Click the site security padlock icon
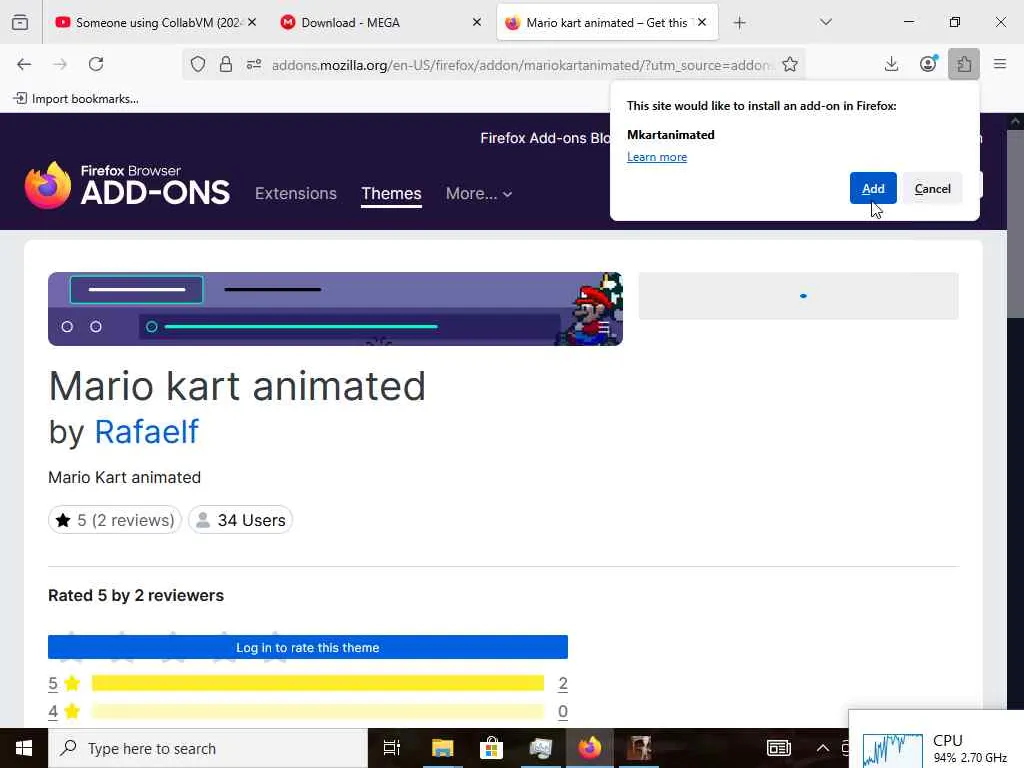 226,64
